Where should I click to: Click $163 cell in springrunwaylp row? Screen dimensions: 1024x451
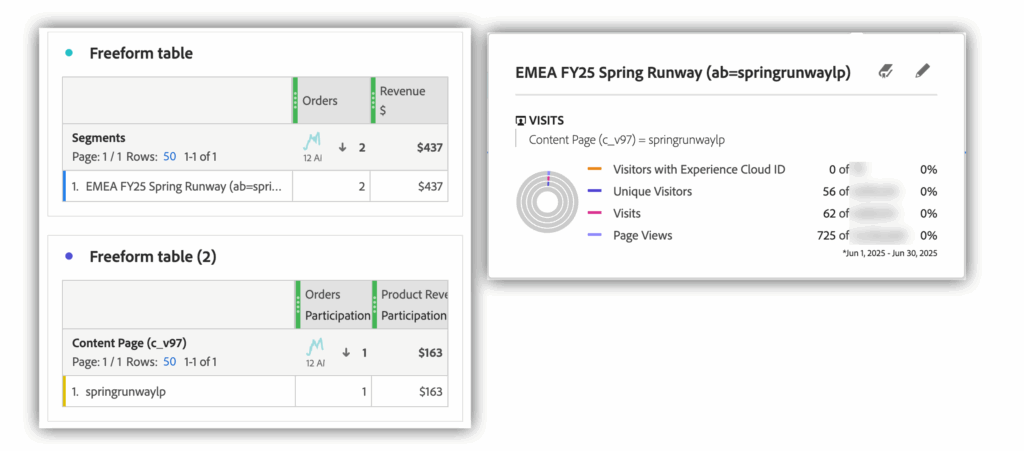(432, 392)
